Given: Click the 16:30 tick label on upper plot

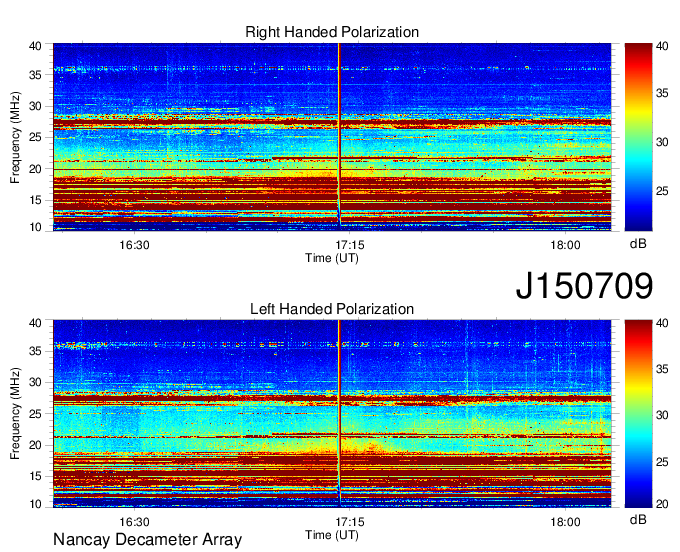Looking at the screenshot, I should [134, 245].
